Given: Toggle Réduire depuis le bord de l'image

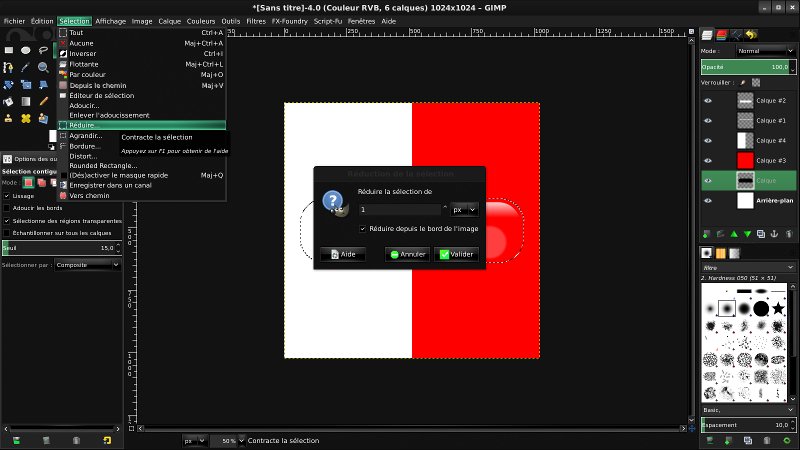Looking at the screenshot, I should 363,229.
